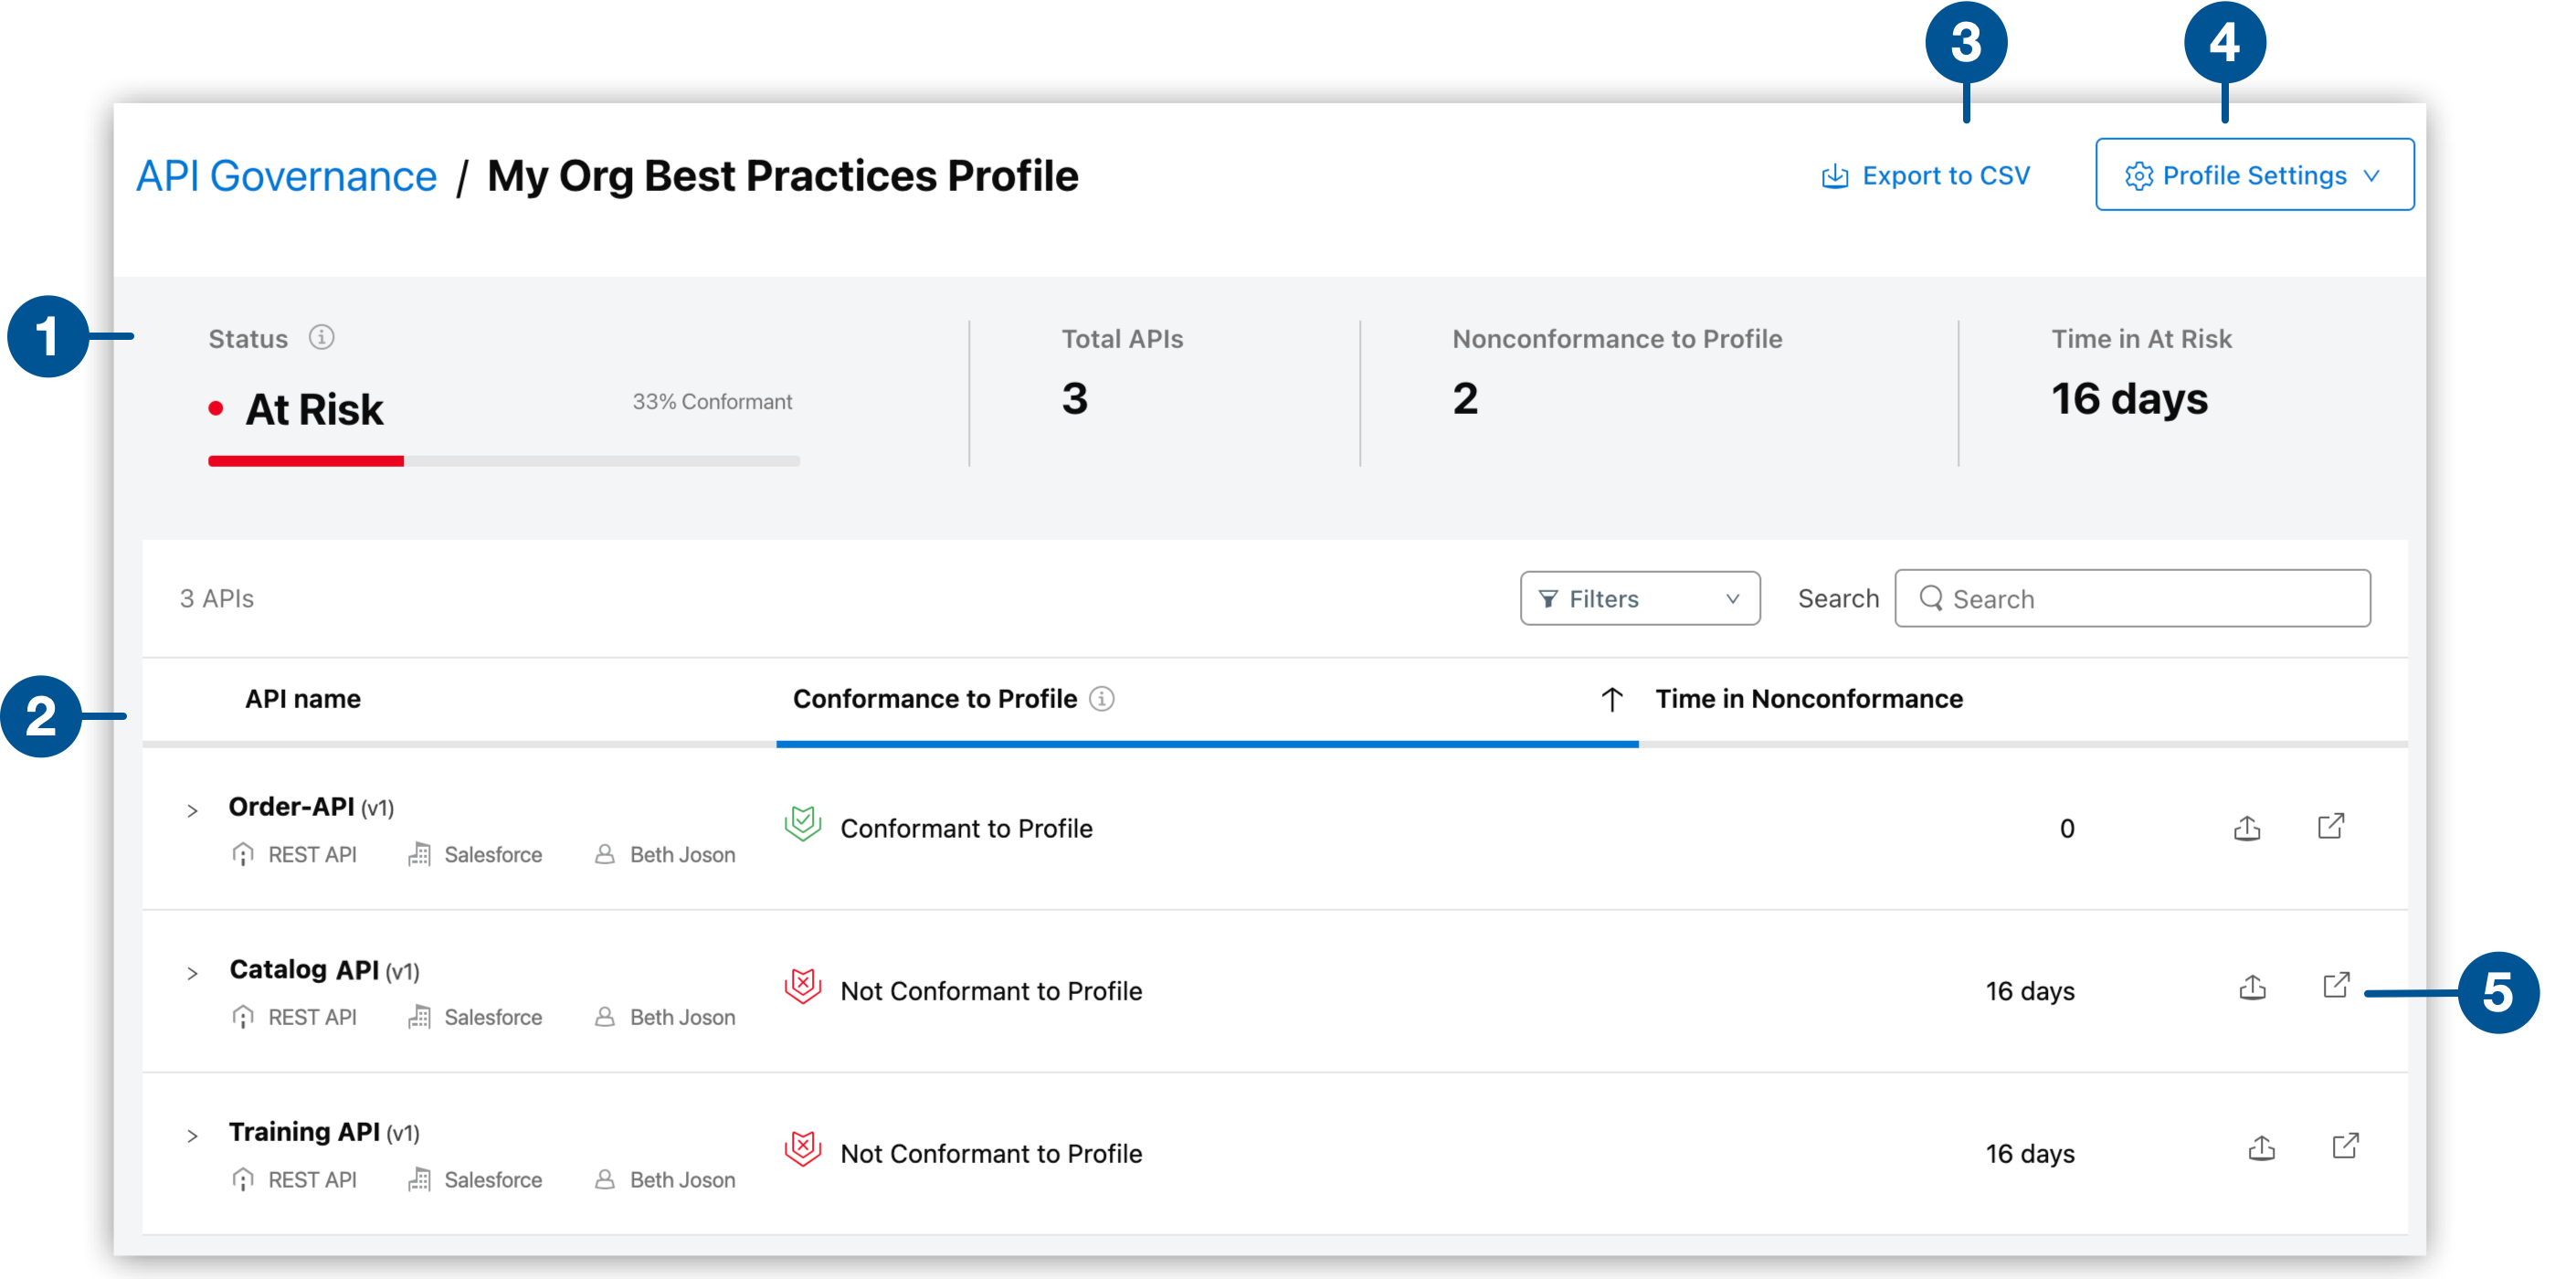Click the upload icon on the Training API row
This screenshot has width=2576, height=1279.
[x=2262, y=1150]
